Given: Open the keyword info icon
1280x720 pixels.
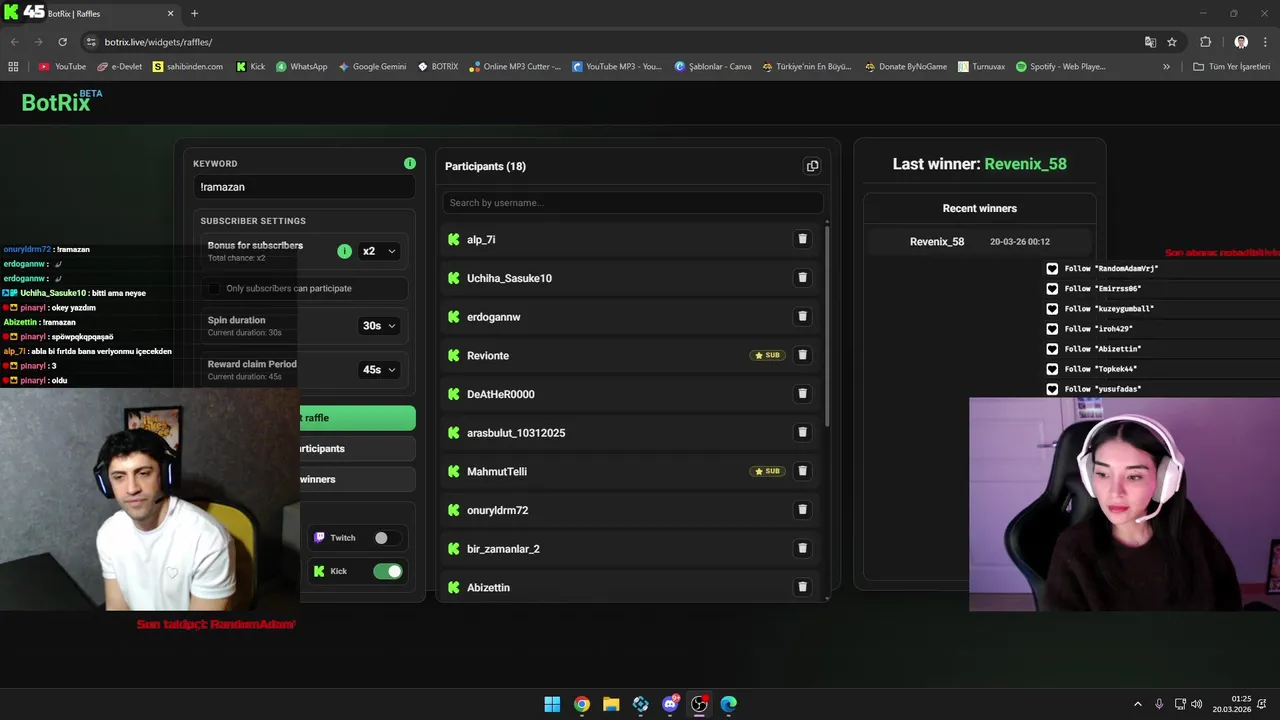Looking at the screenshot, I should pos(410,163).
